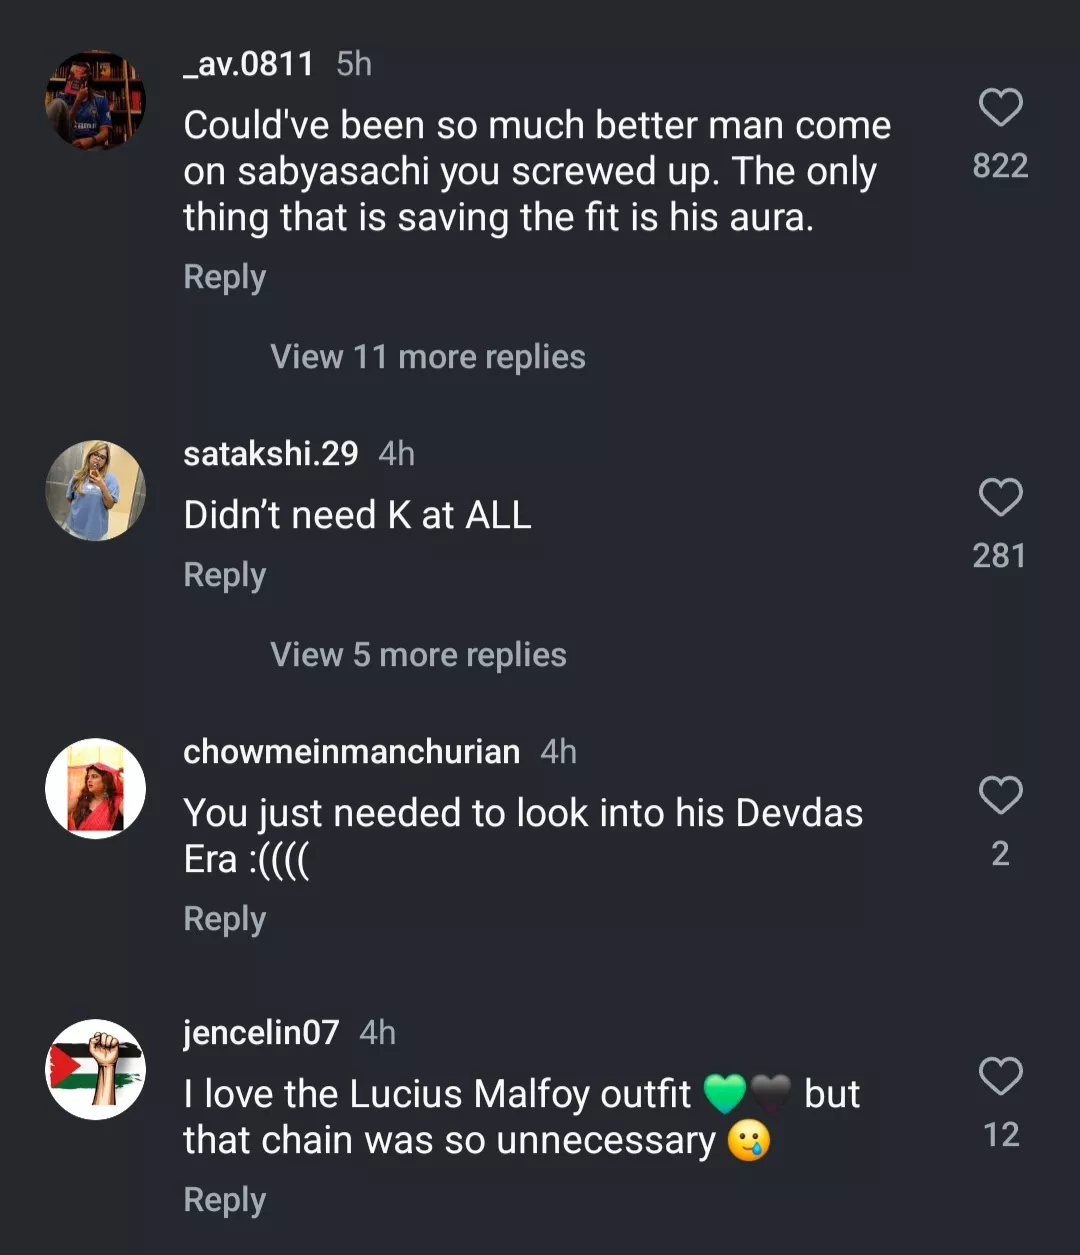Screen dimensions: 1080x1255
Task: Reply to the Devdas Era comment
Action: click(224, 919)
